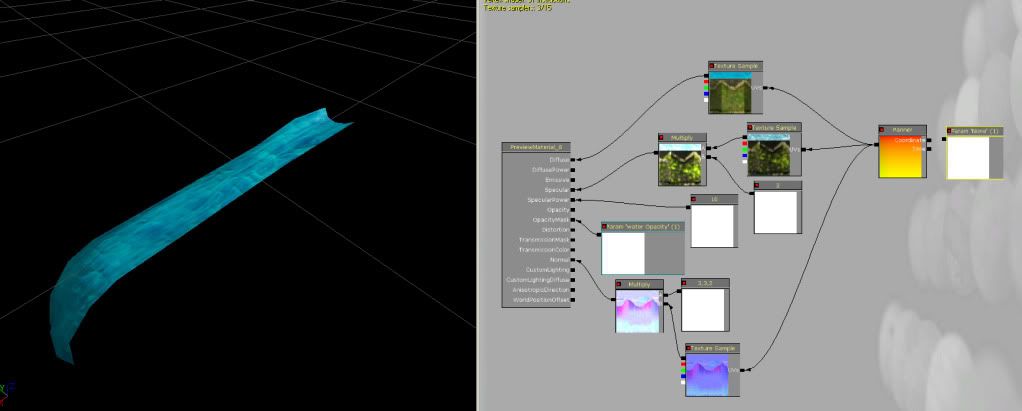
Task: Click the Panner orange gradient preview
Action: click(x=901, y=156)
